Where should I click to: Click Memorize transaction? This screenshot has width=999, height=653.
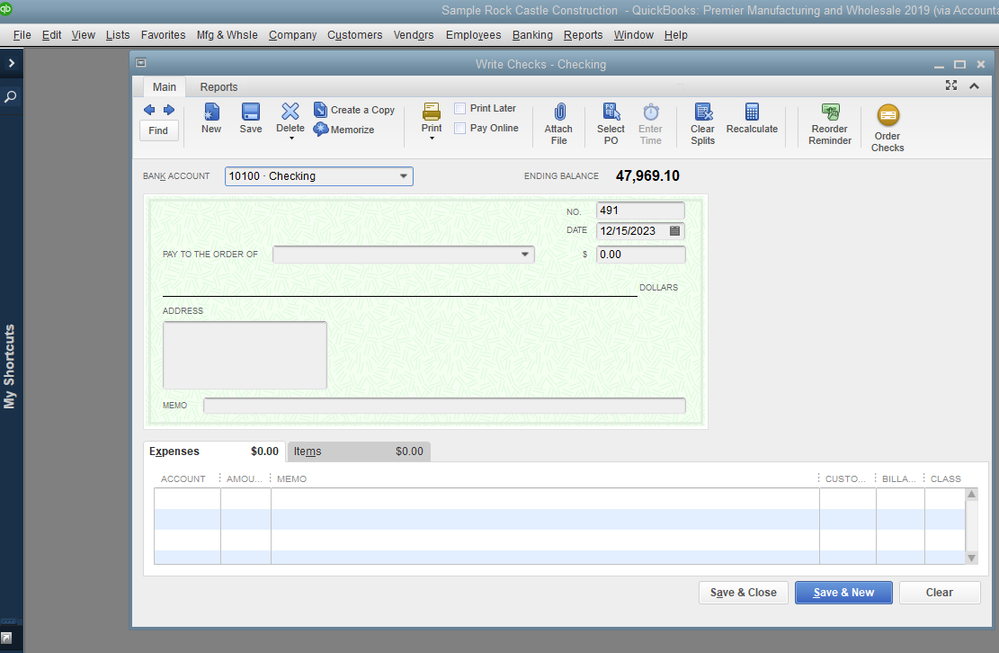tap(344, 129)
